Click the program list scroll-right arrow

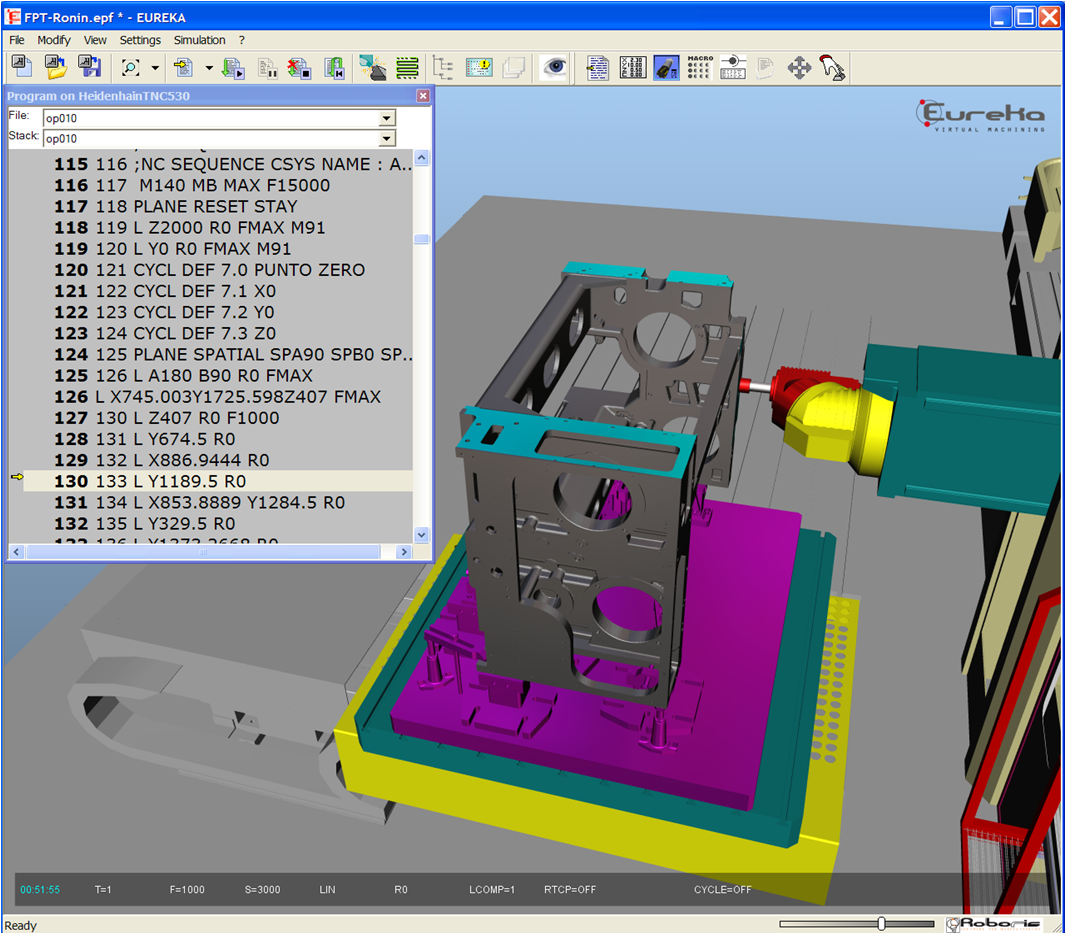coord(404,552)
